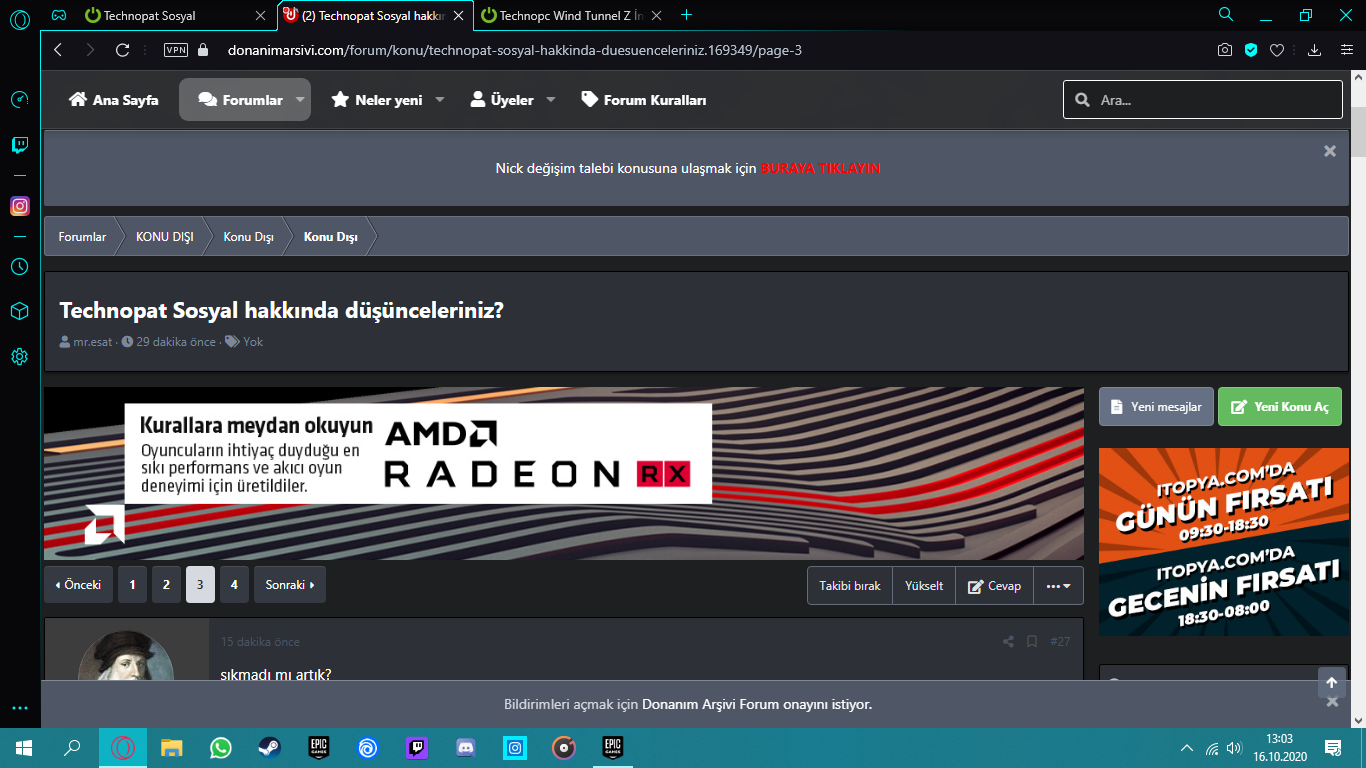This screenshot has width=1366, height=768.
Task: Open Forum Kuralları page
Action: [644, 100]
